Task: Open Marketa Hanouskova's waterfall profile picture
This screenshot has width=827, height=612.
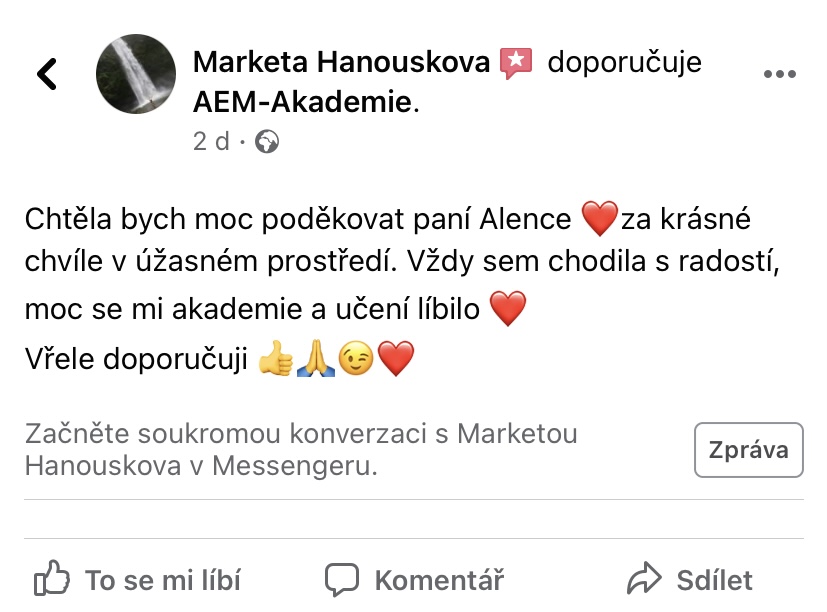Action: (x=136, y=74)
